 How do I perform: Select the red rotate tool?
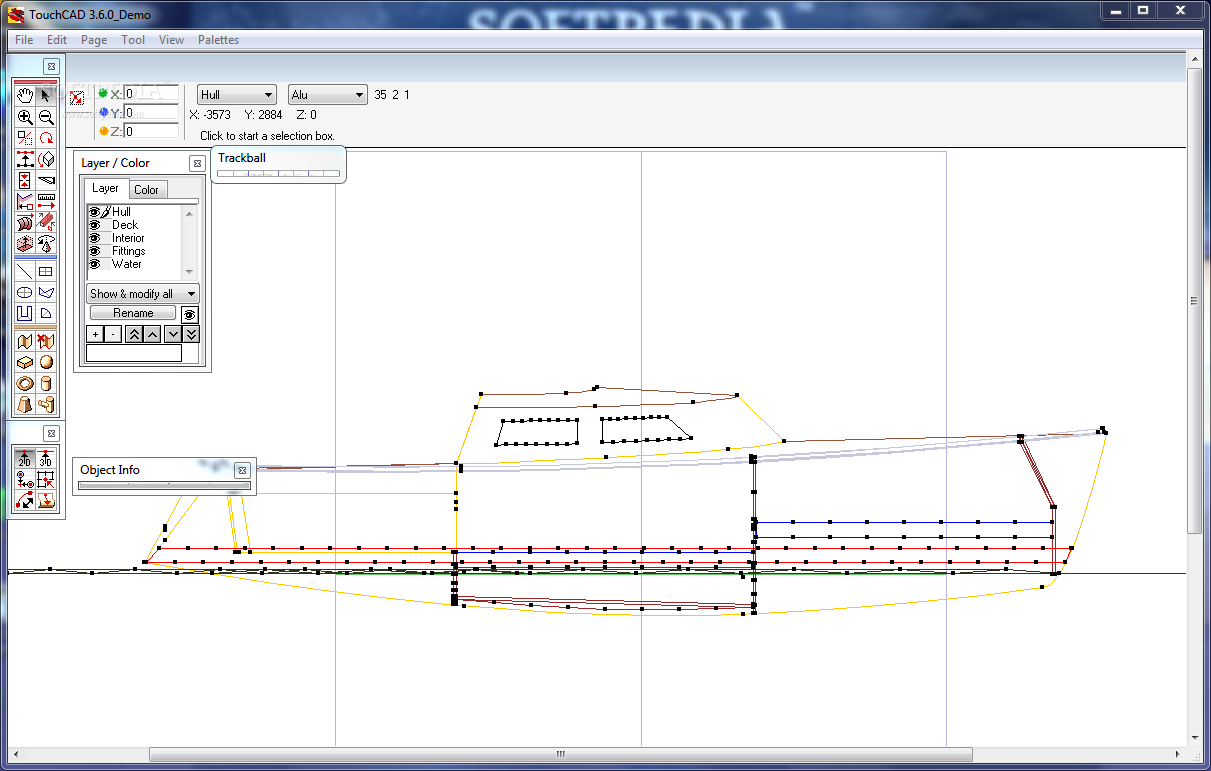pos(46,138)
